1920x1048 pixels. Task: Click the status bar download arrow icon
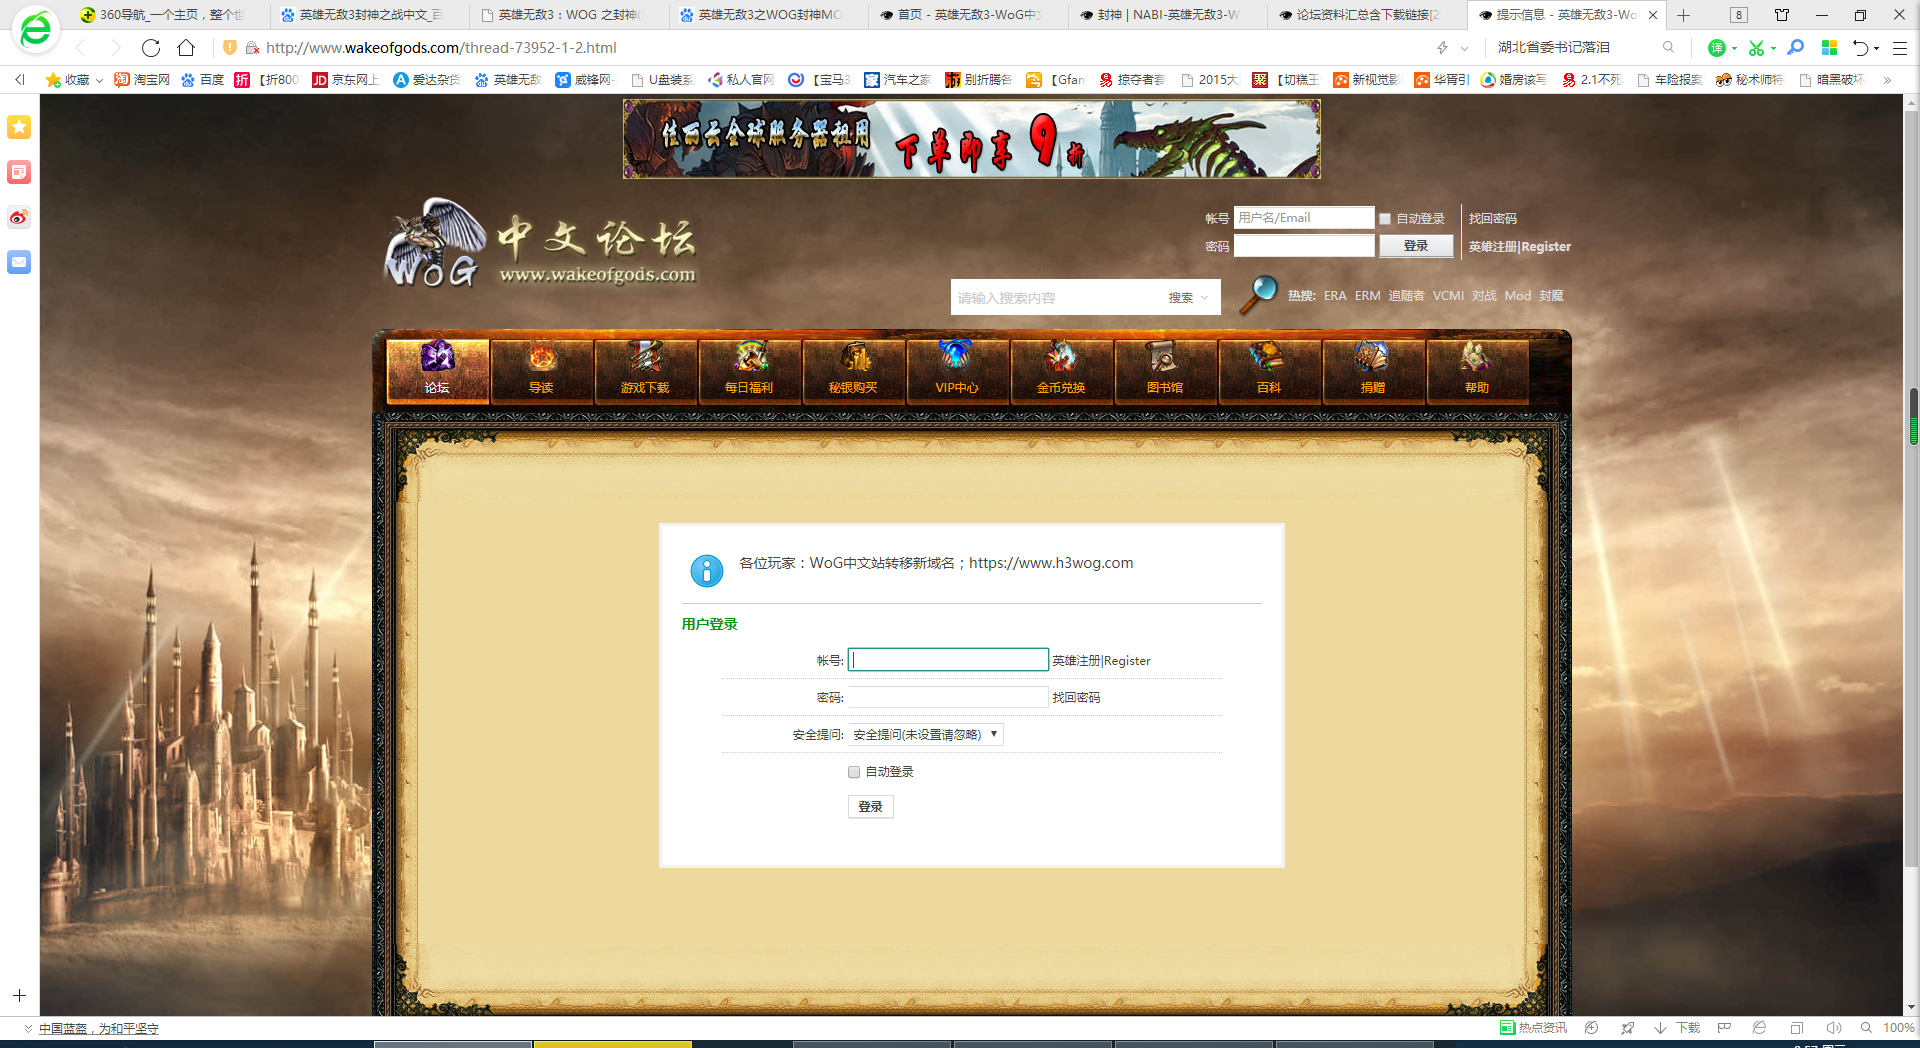coord(1661,1028)
